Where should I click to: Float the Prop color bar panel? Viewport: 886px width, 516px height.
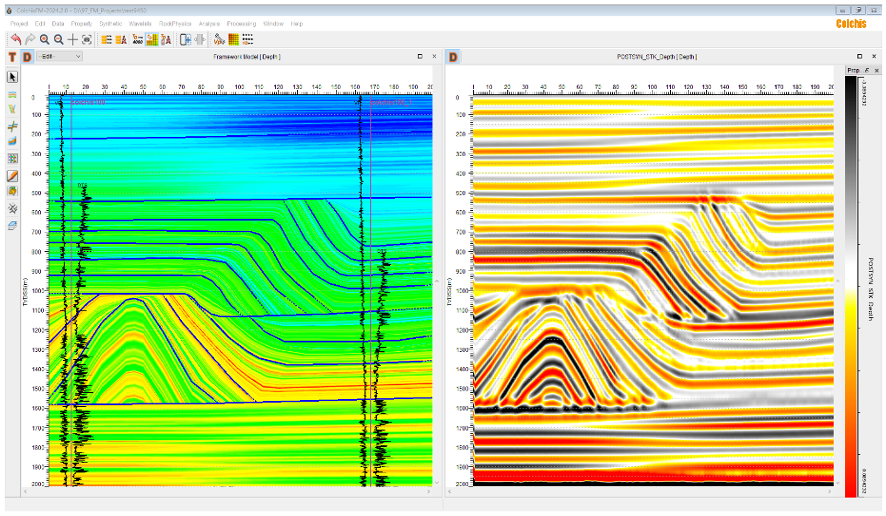pyautogui.click(x=866, y=70)
